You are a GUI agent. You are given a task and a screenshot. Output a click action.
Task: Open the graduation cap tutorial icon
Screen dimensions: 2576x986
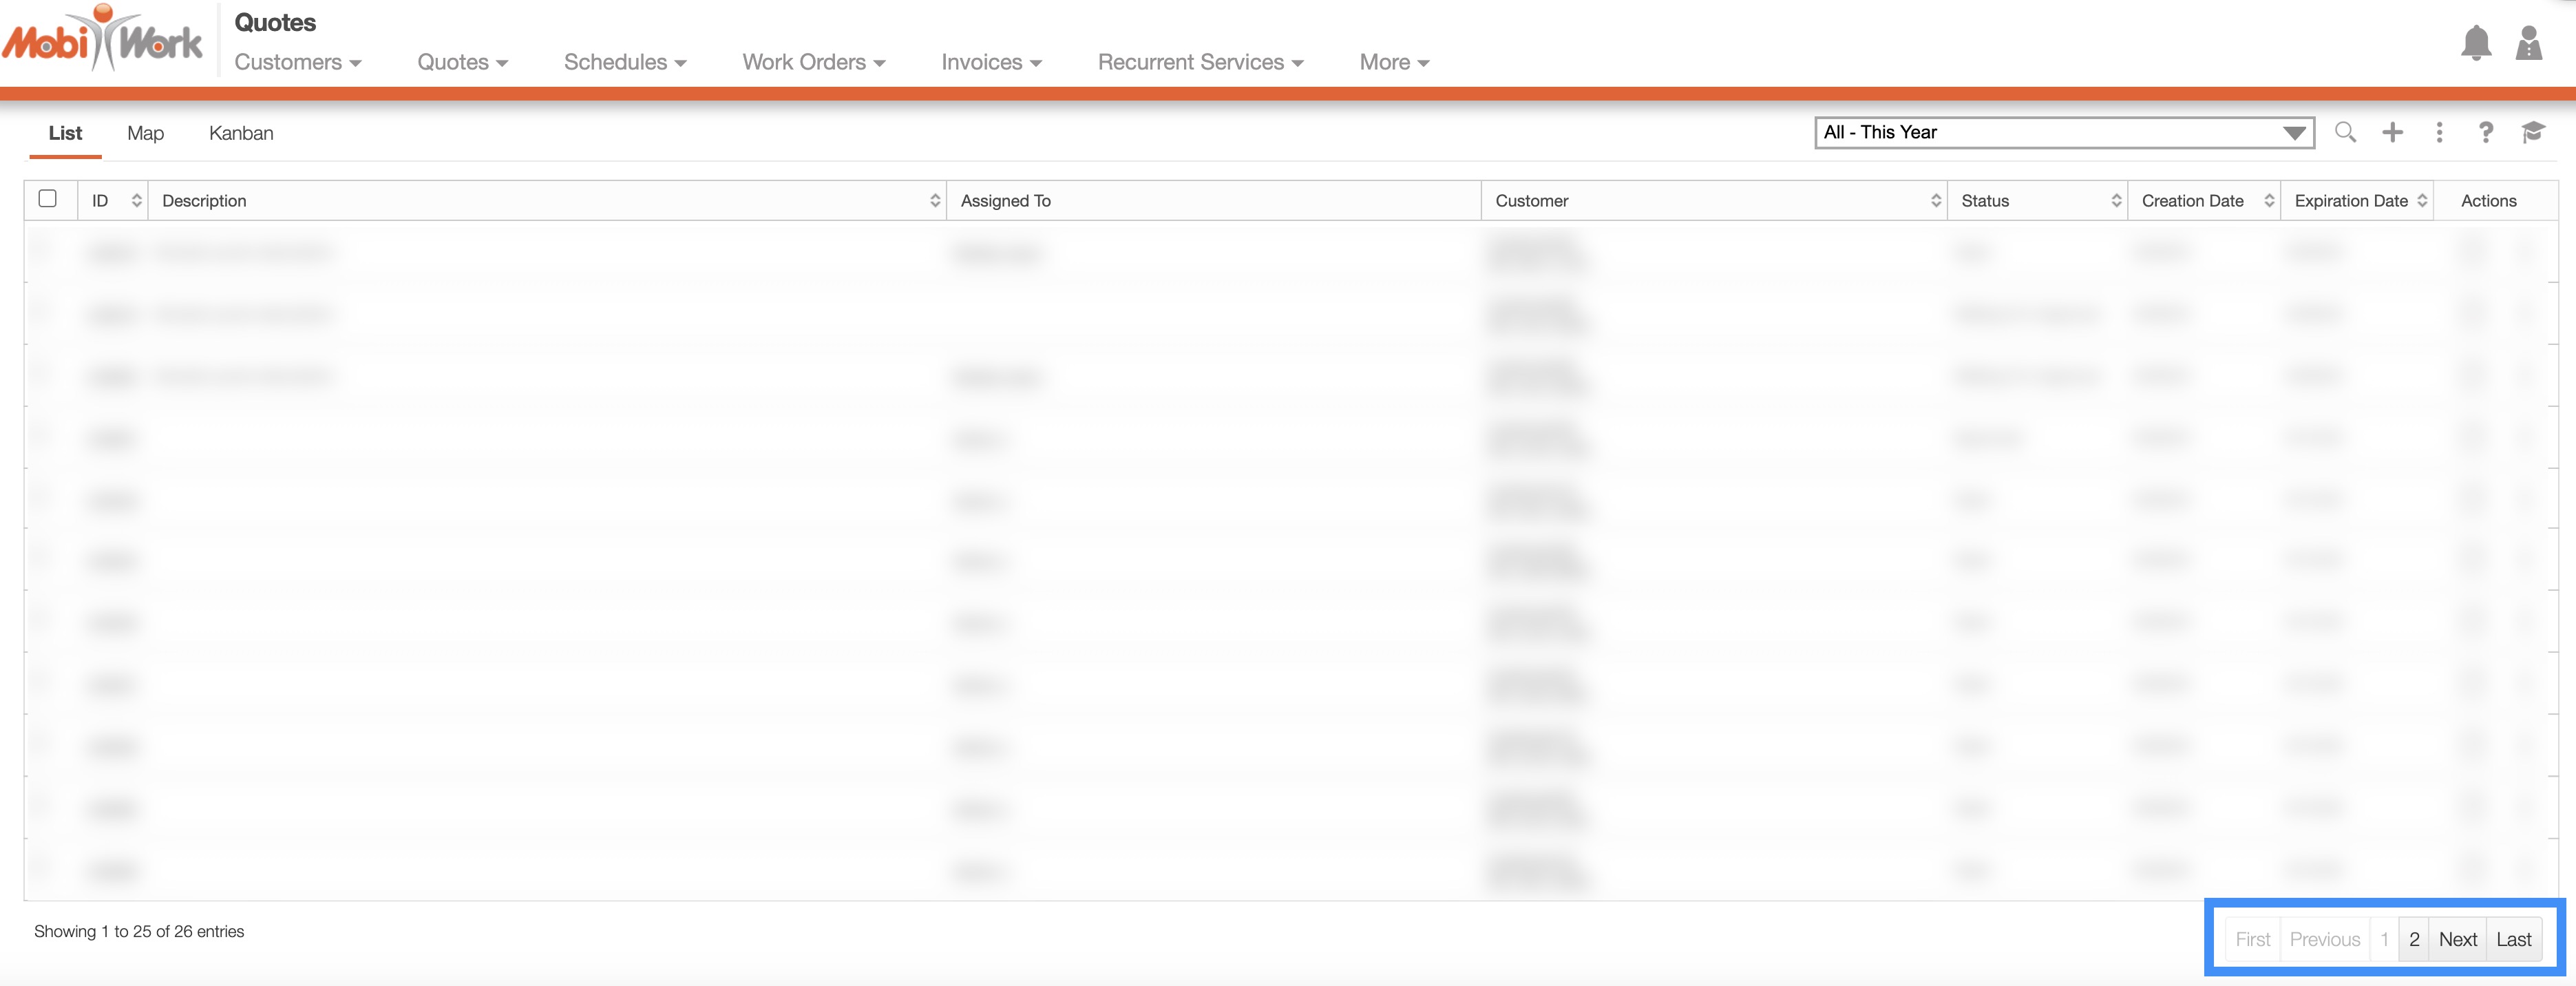pyautogui.click(x=2533, y=132)
